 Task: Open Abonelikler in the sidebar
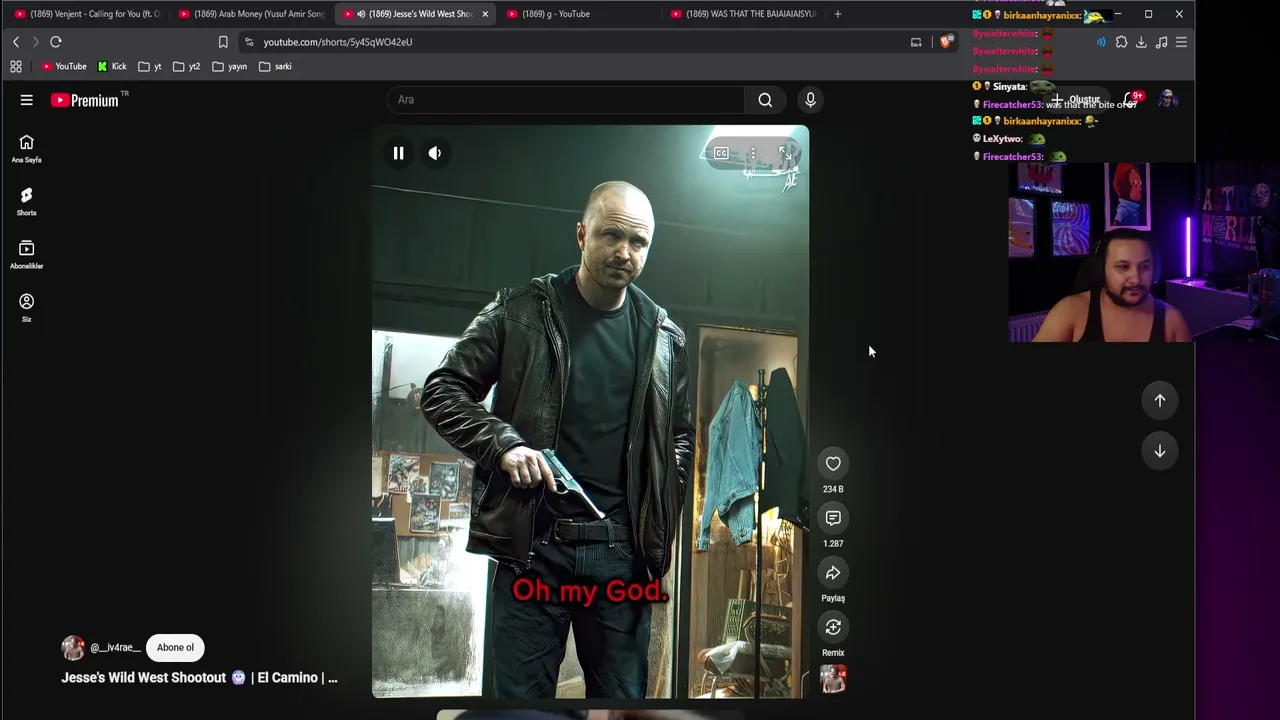[x=27, y=255]
